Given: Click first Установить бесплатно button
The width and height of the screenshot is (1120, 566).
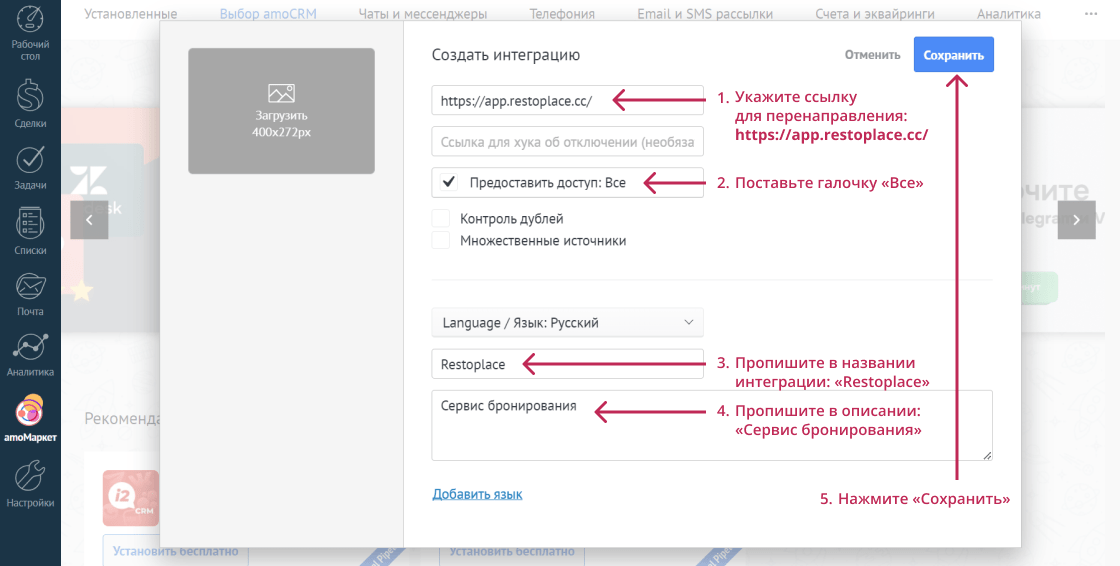Looking at the screenshot, I should [x=176, y=551].
